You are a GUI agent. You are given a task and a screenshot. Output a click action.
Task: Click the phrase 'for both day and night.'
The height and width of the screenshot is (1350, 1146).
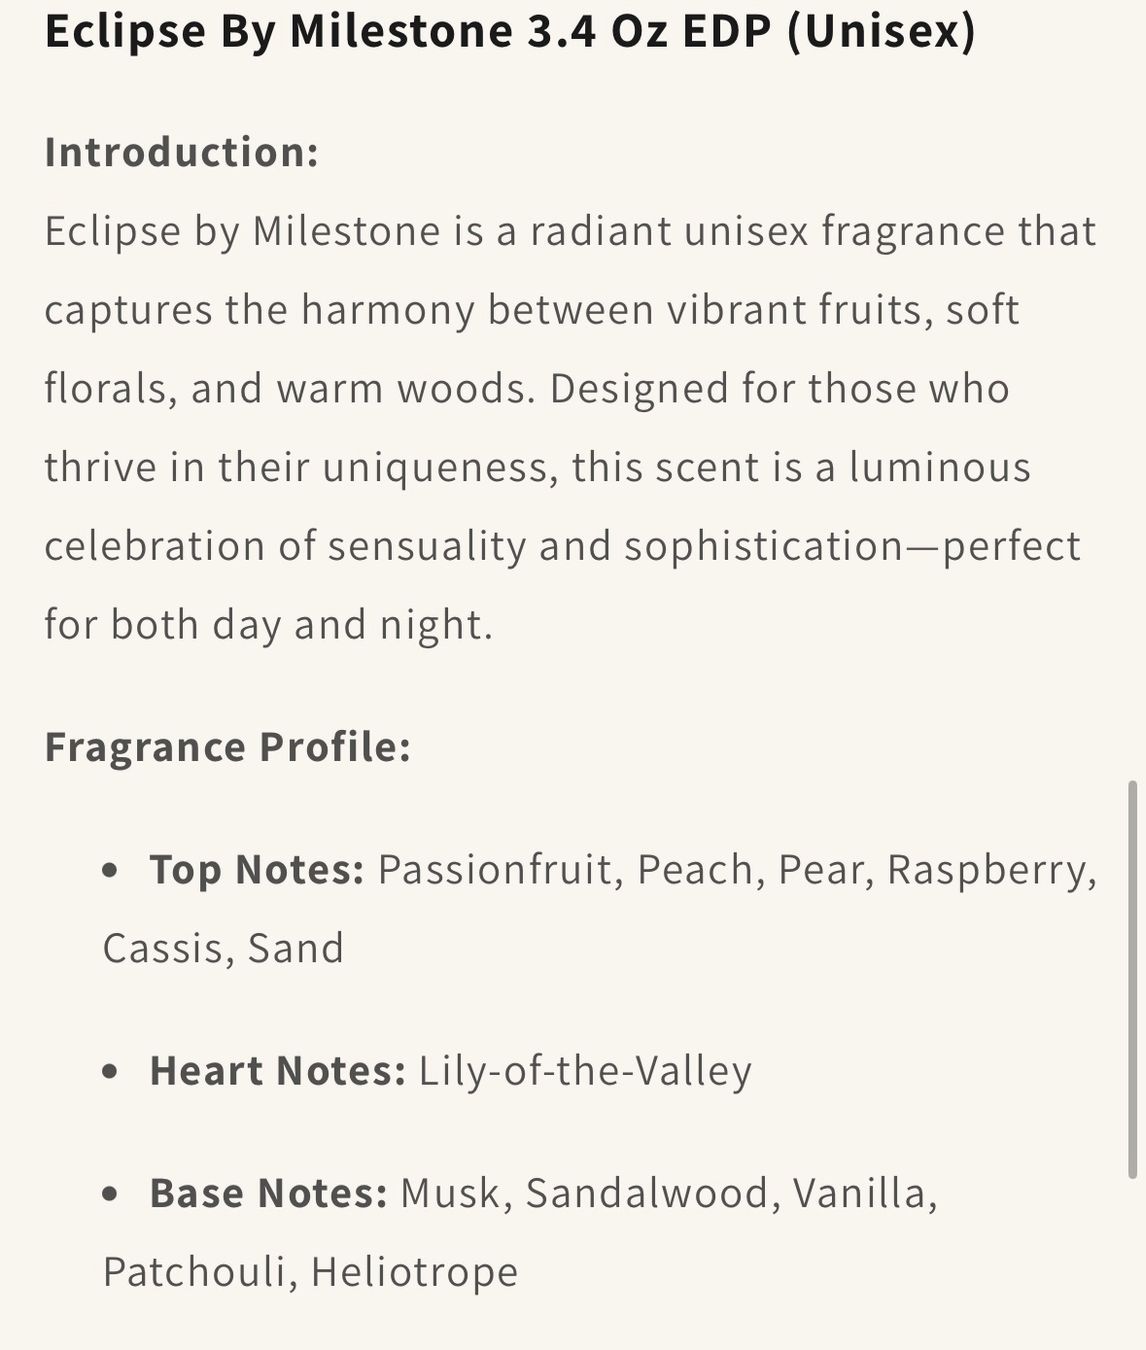point(269,626)
